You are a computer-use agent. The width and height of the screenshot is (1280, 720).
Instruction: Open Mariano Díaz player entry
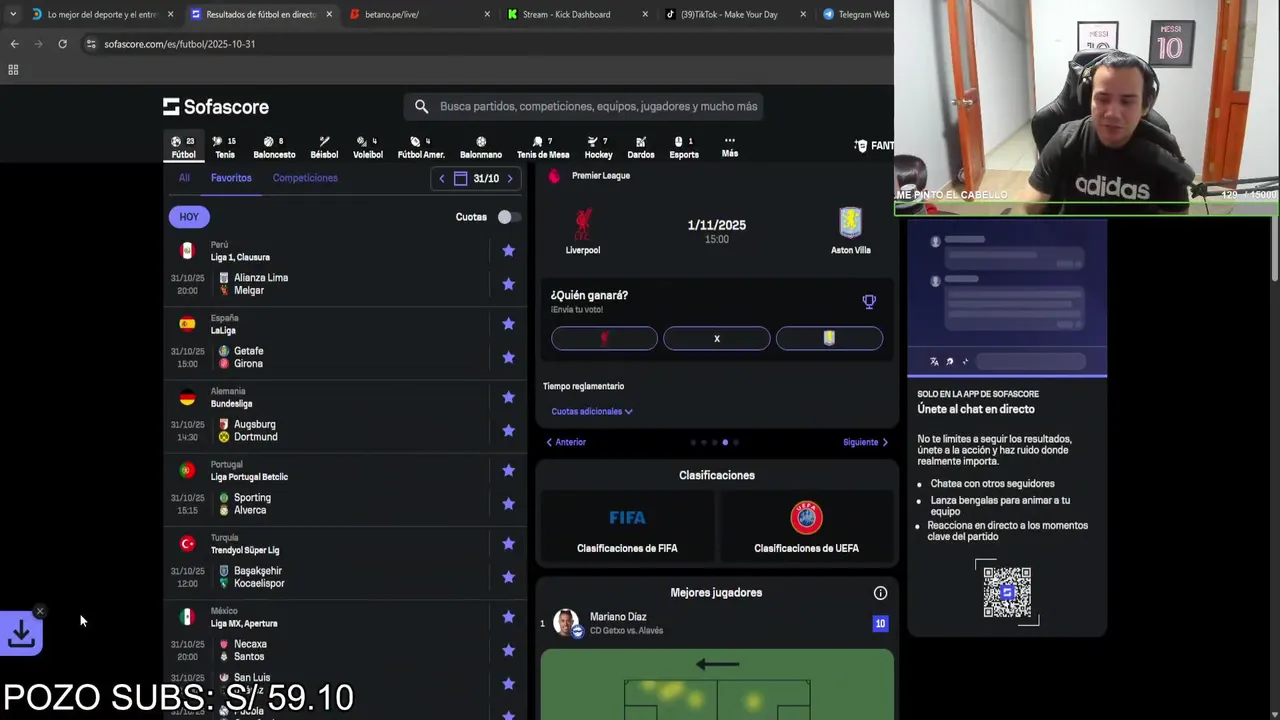717,623
